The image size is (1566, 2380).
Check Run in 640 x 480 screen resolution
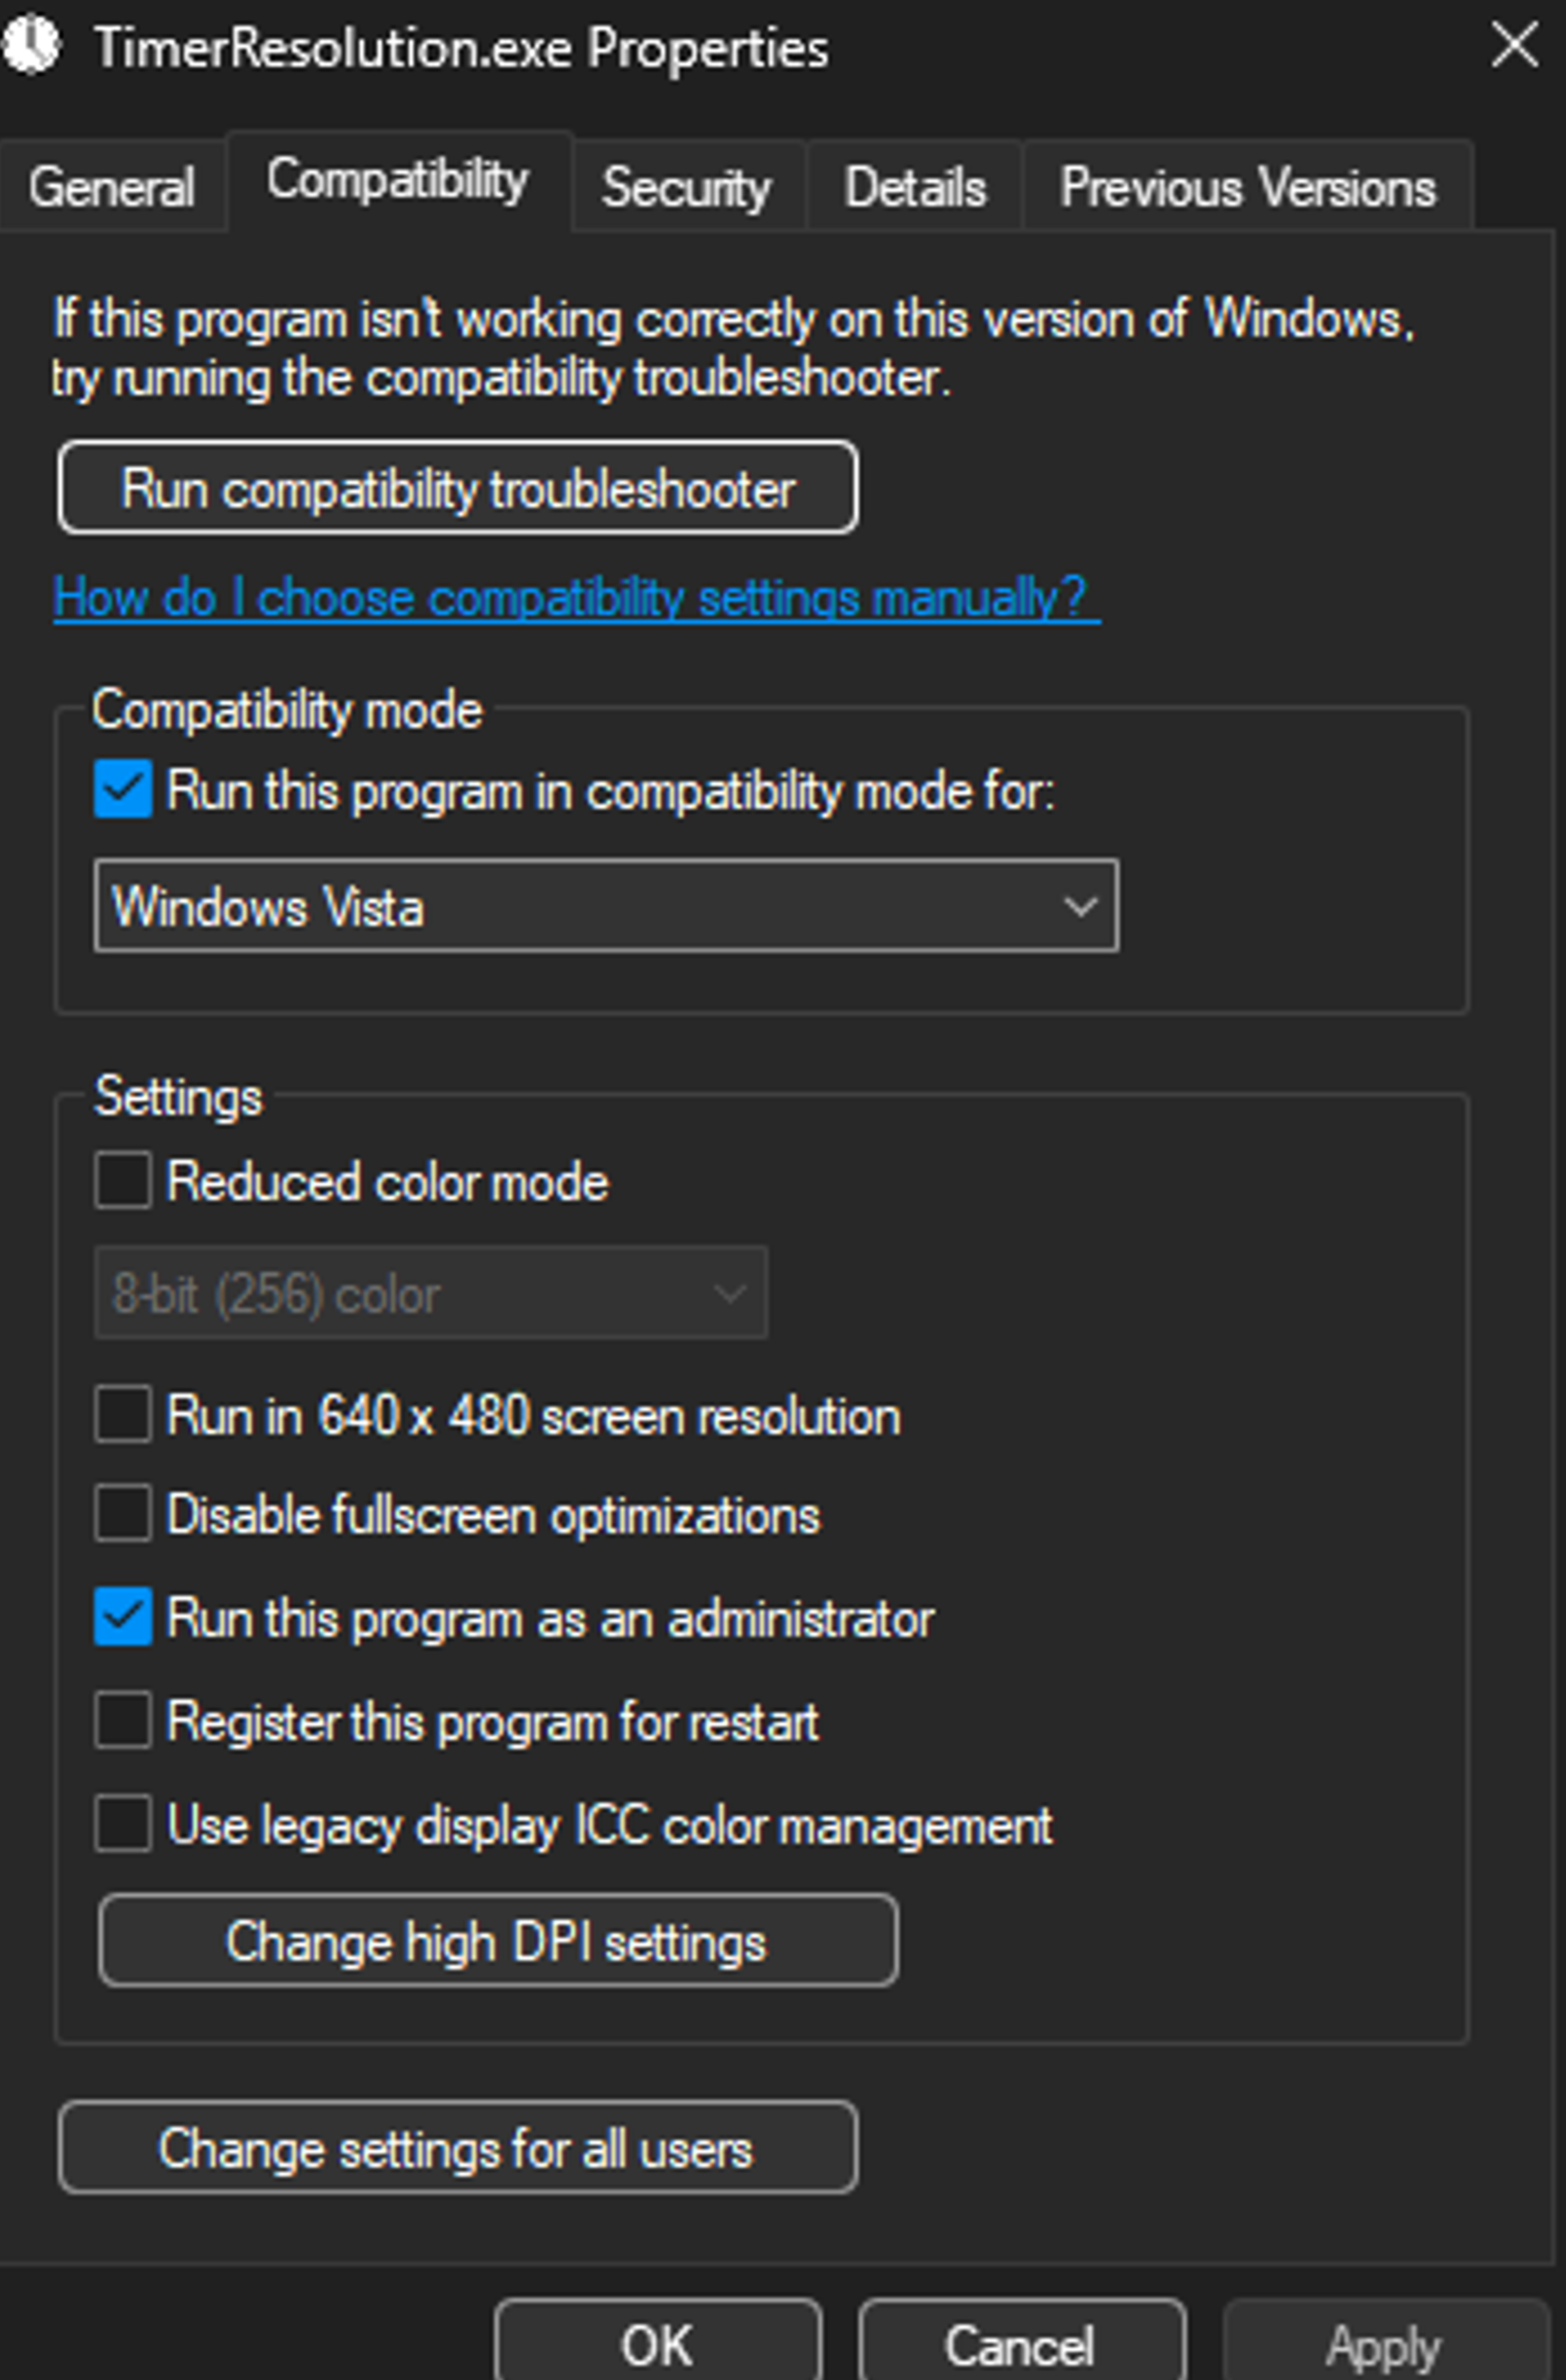coord(123,1415)
